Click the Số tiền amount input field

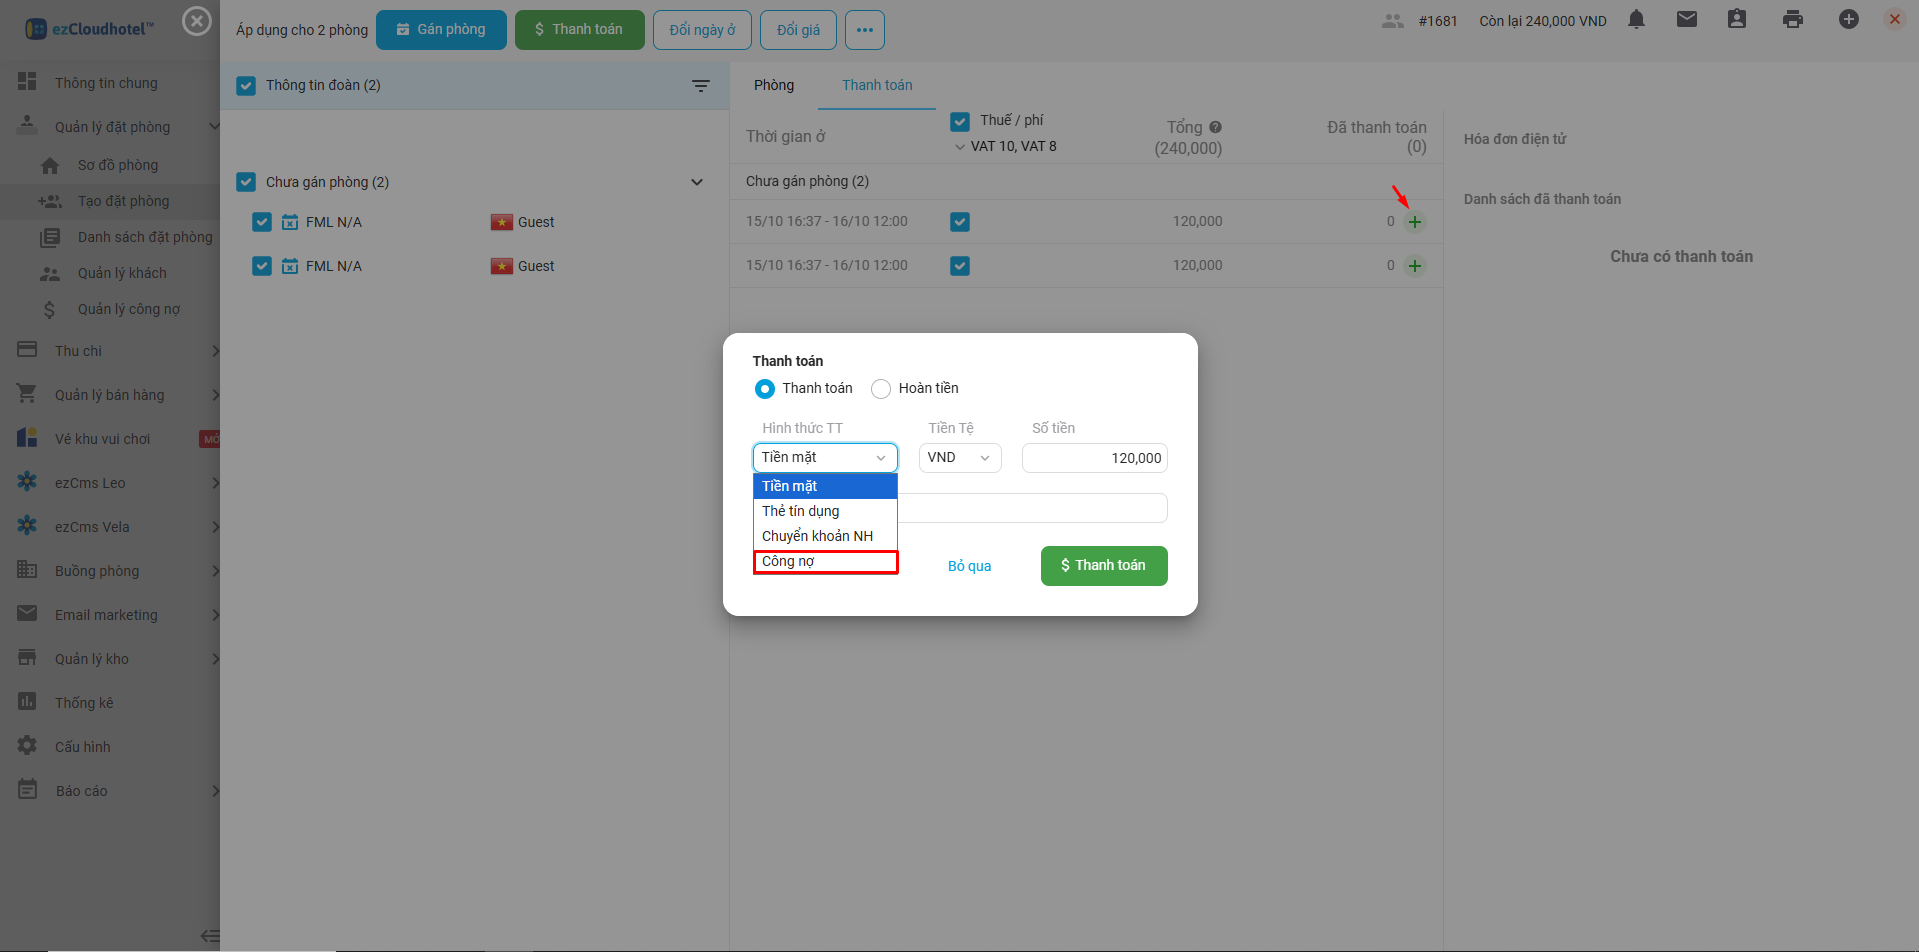pos(1094,458)
